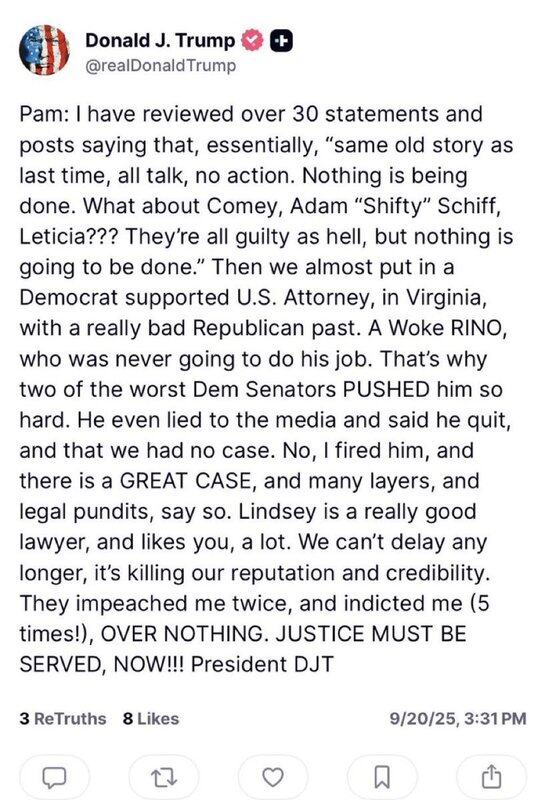Like the post with the heart icon
Image resolution: width=545 pixels, height=800 pixels.
coord(272,777)
